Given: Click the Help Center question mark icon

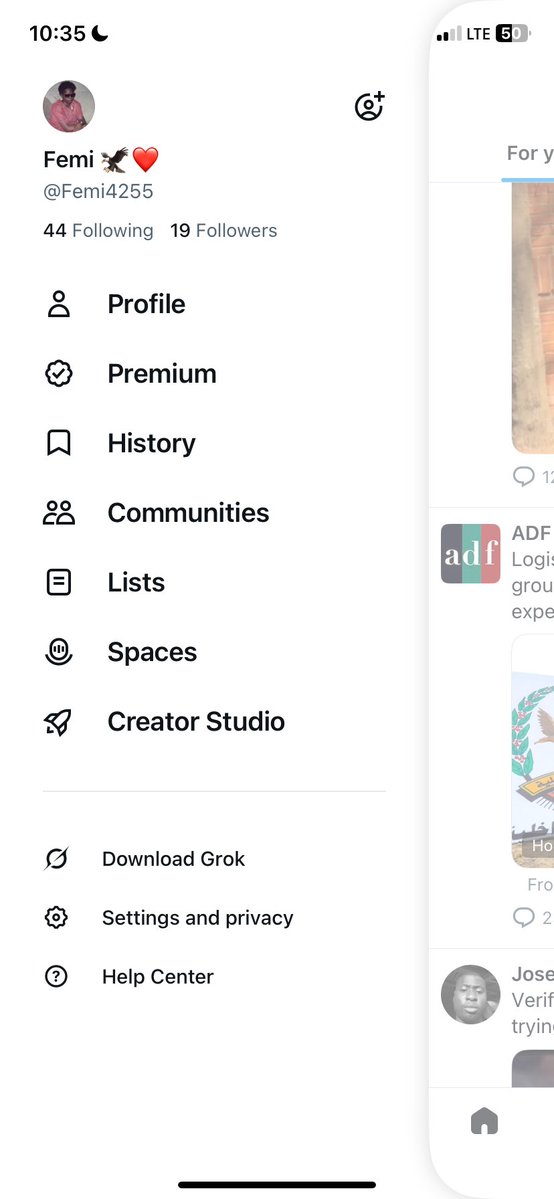Looking at the screenshot, I should pos(56,976).
